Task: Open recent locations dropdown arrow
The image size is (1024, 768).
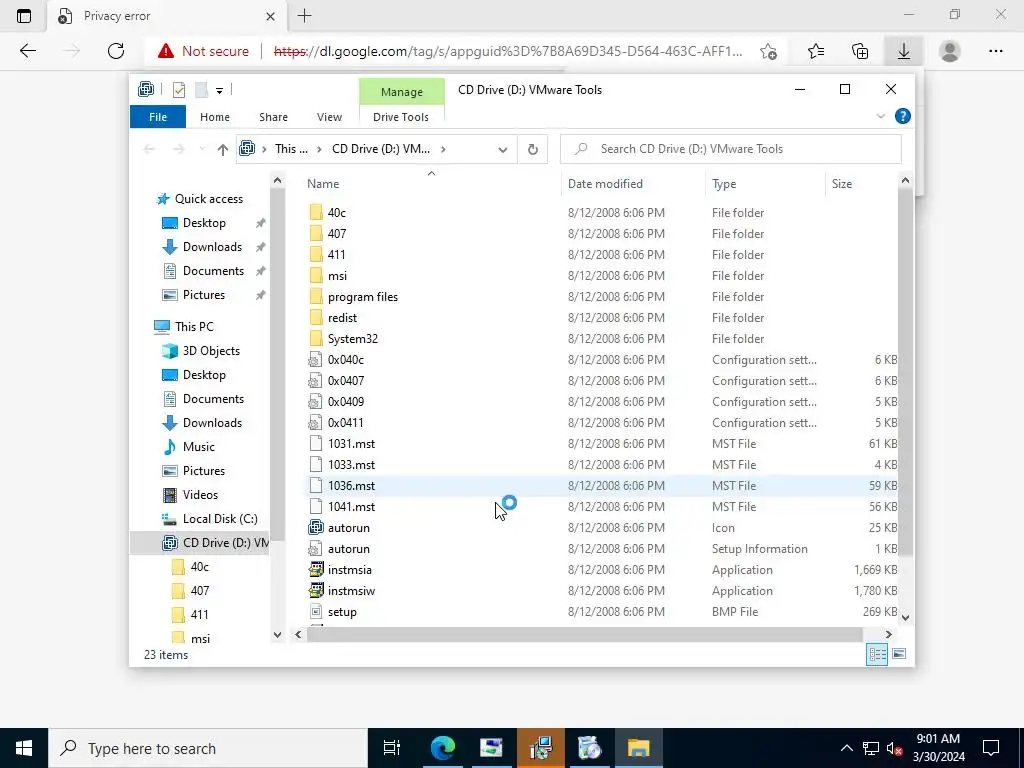Action: click(202, 150)
